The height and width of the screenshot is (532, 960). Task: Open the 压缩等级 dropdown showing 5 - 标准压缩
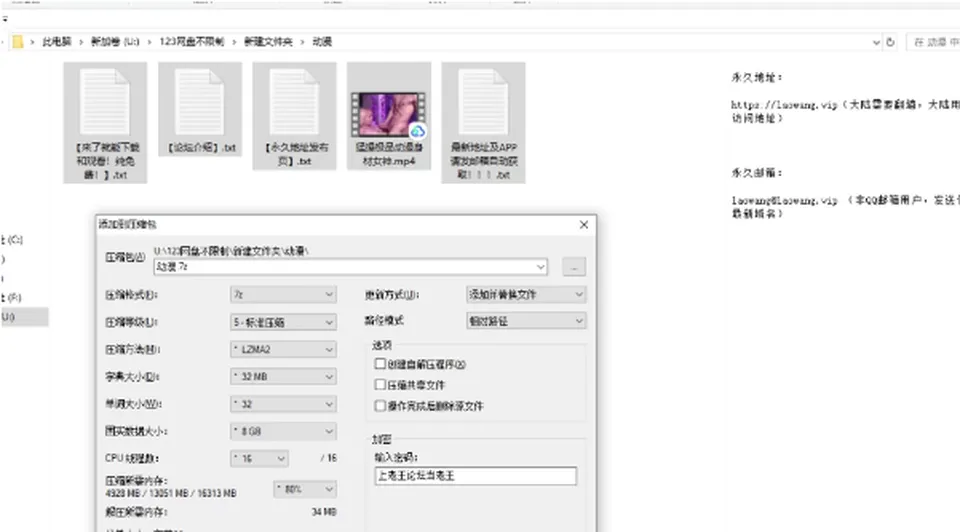pyautogui.click(x=283, y=322)
